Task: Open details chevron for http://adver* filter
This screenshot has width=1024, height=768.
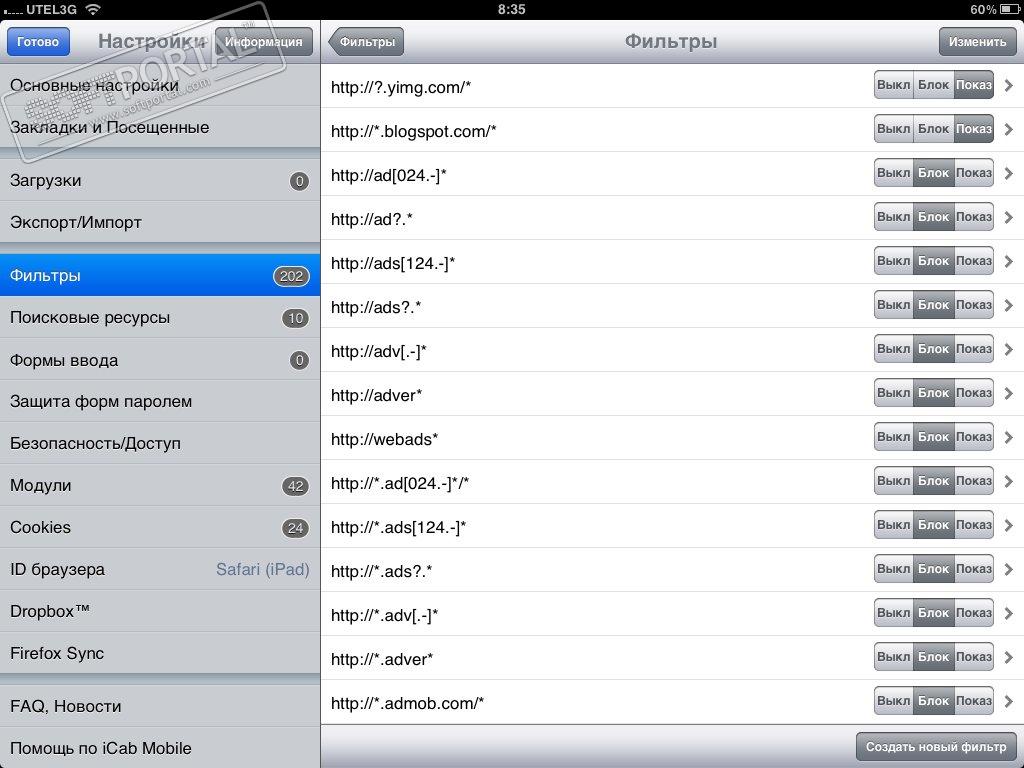Action: tap(1009, 393)
